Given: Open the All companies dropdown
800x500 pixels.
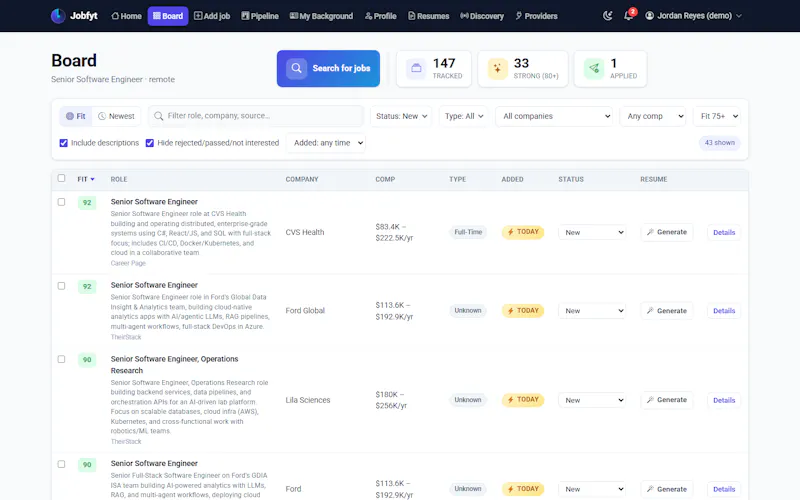Looking at the screenshot, I should (x=555, y=116).
